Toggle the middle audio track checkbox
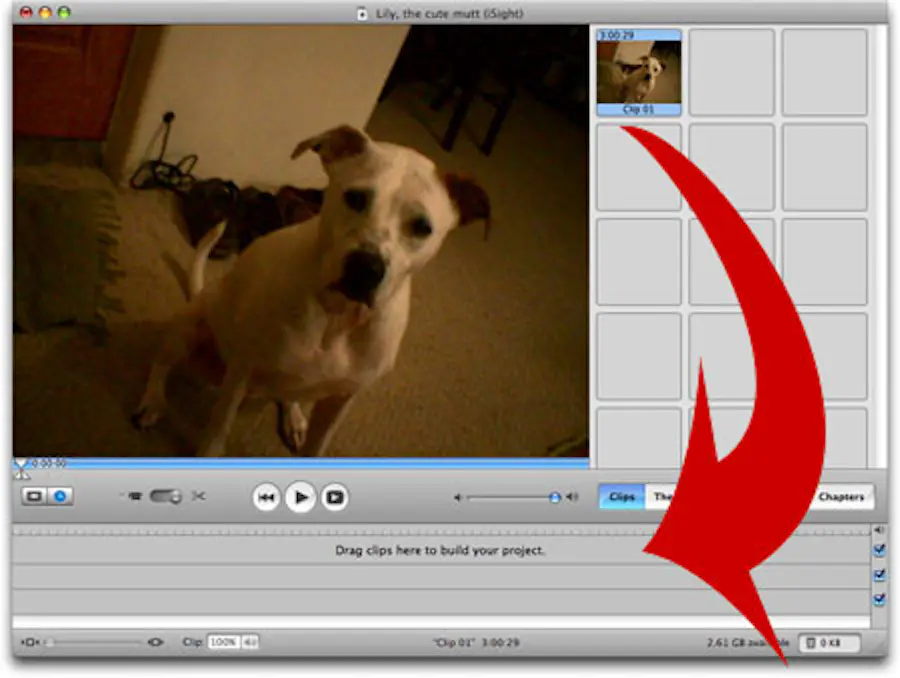The width and height of the screenshot is (900, 678). tap(880, 576)
